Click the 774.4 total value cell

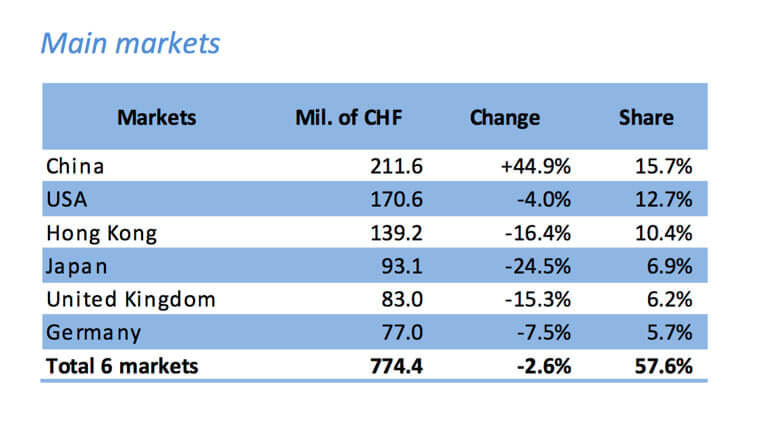coord(396,365)
